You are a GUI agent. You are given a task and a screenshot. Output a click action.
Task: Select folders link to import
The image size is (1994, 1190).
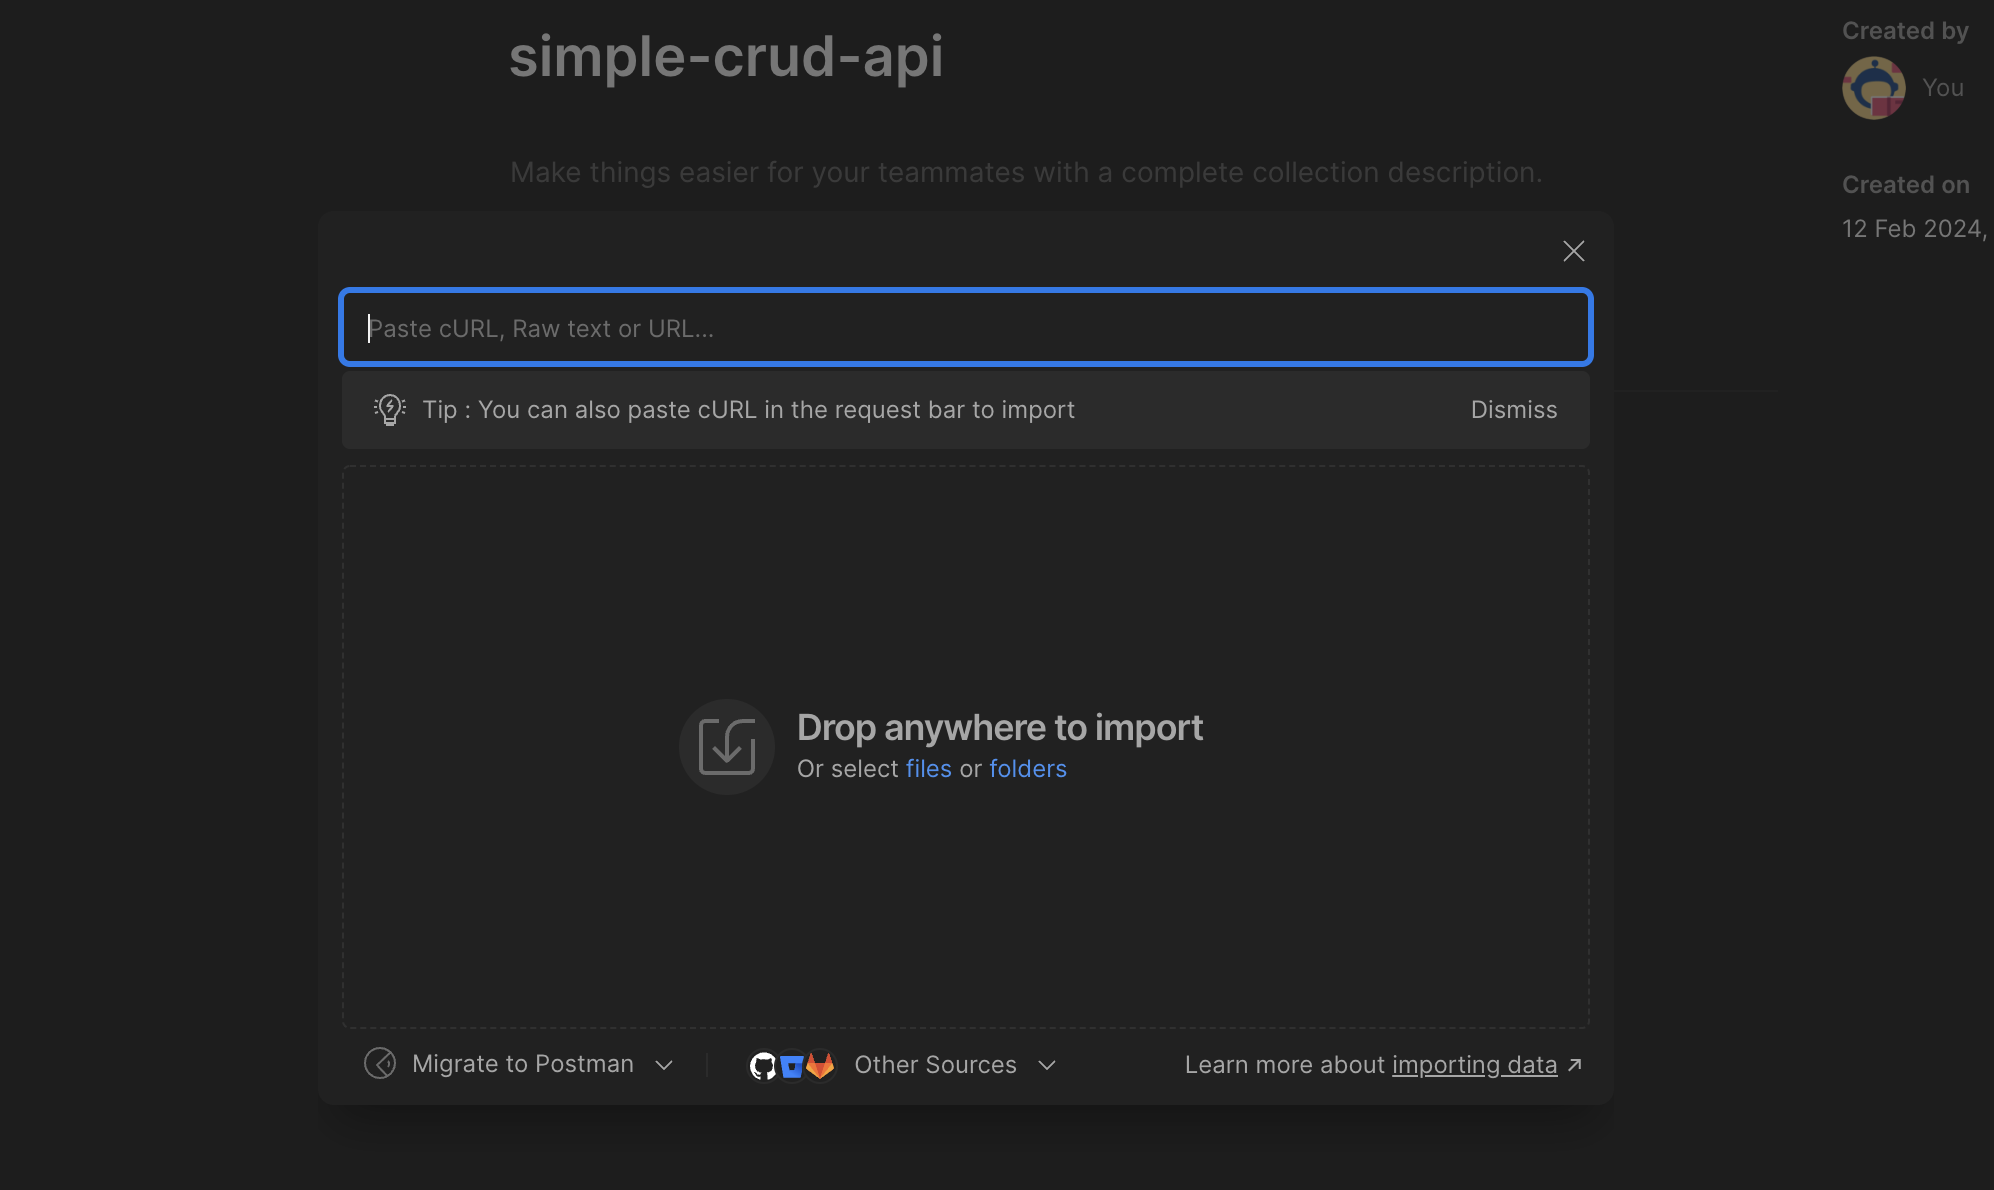(1027, 769)
